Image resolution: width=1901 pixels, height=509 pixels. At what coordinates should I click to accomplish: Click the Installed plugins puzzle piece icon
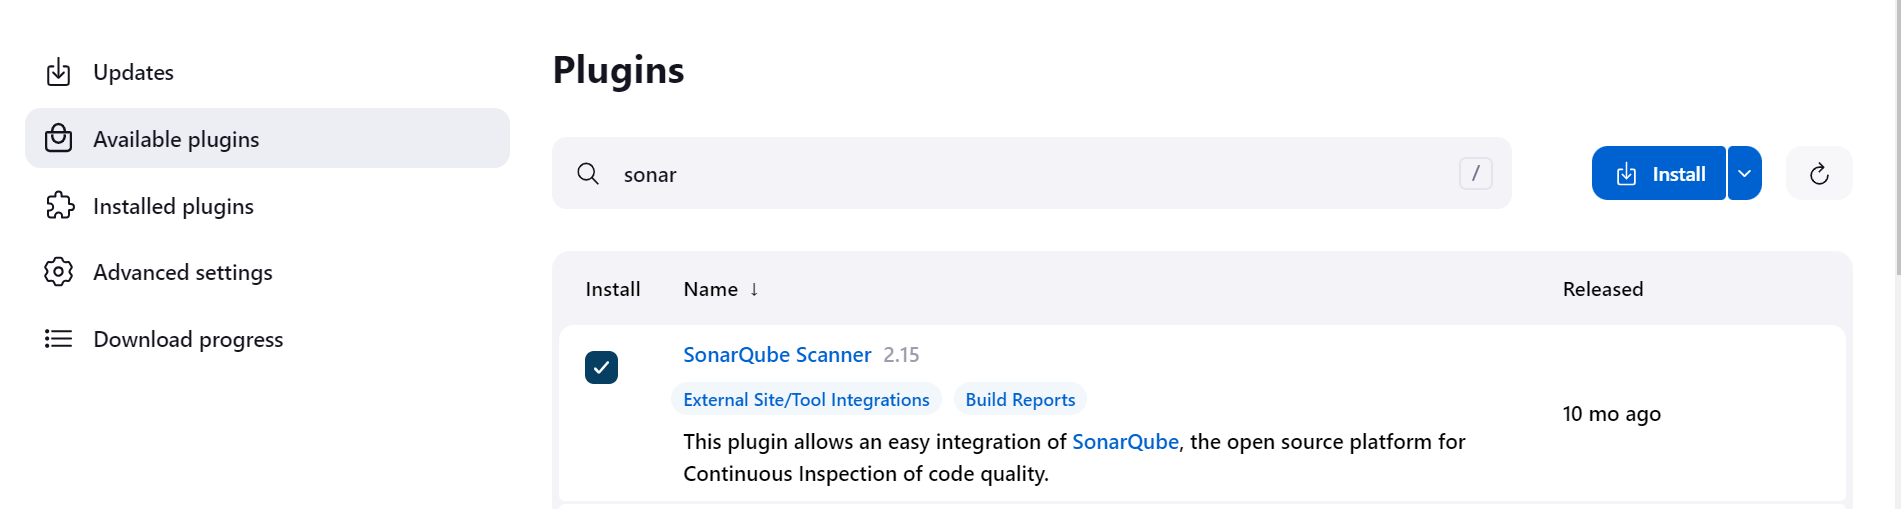59,205
